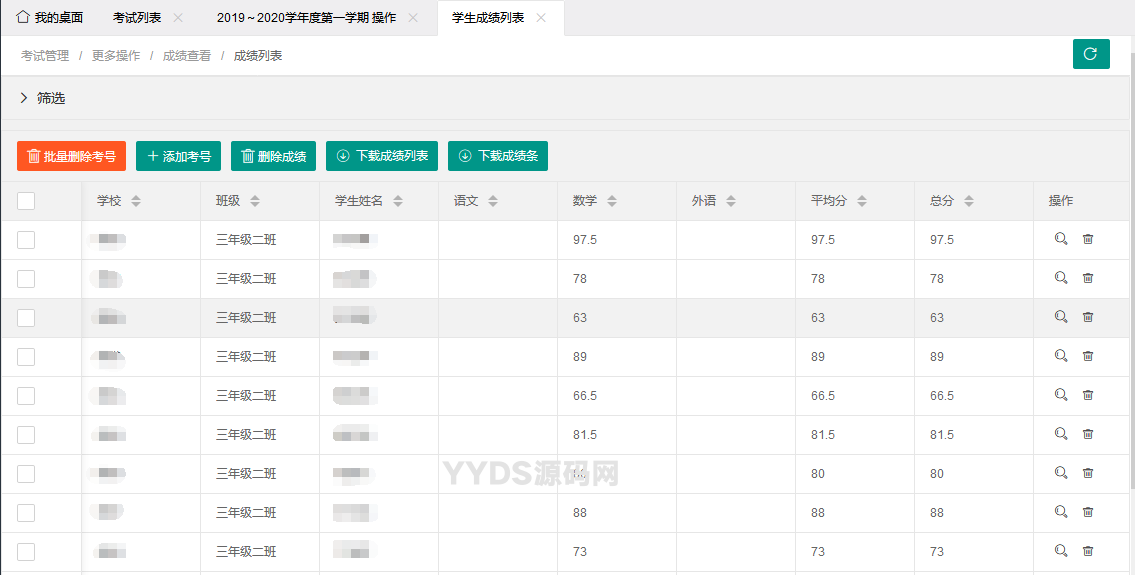View details for the 97.5 score row
This screenshot has height=575, width=1135.
click(x=1061, y=239)
